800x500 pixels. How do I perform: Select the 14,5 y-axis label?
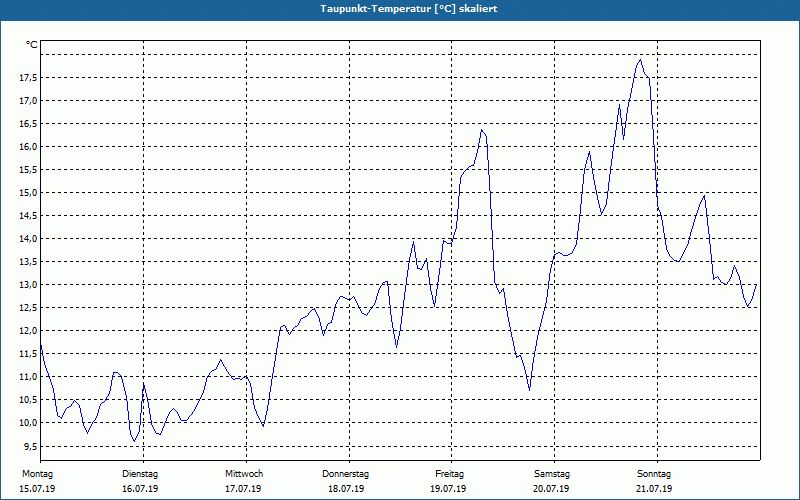pos(28,216)
